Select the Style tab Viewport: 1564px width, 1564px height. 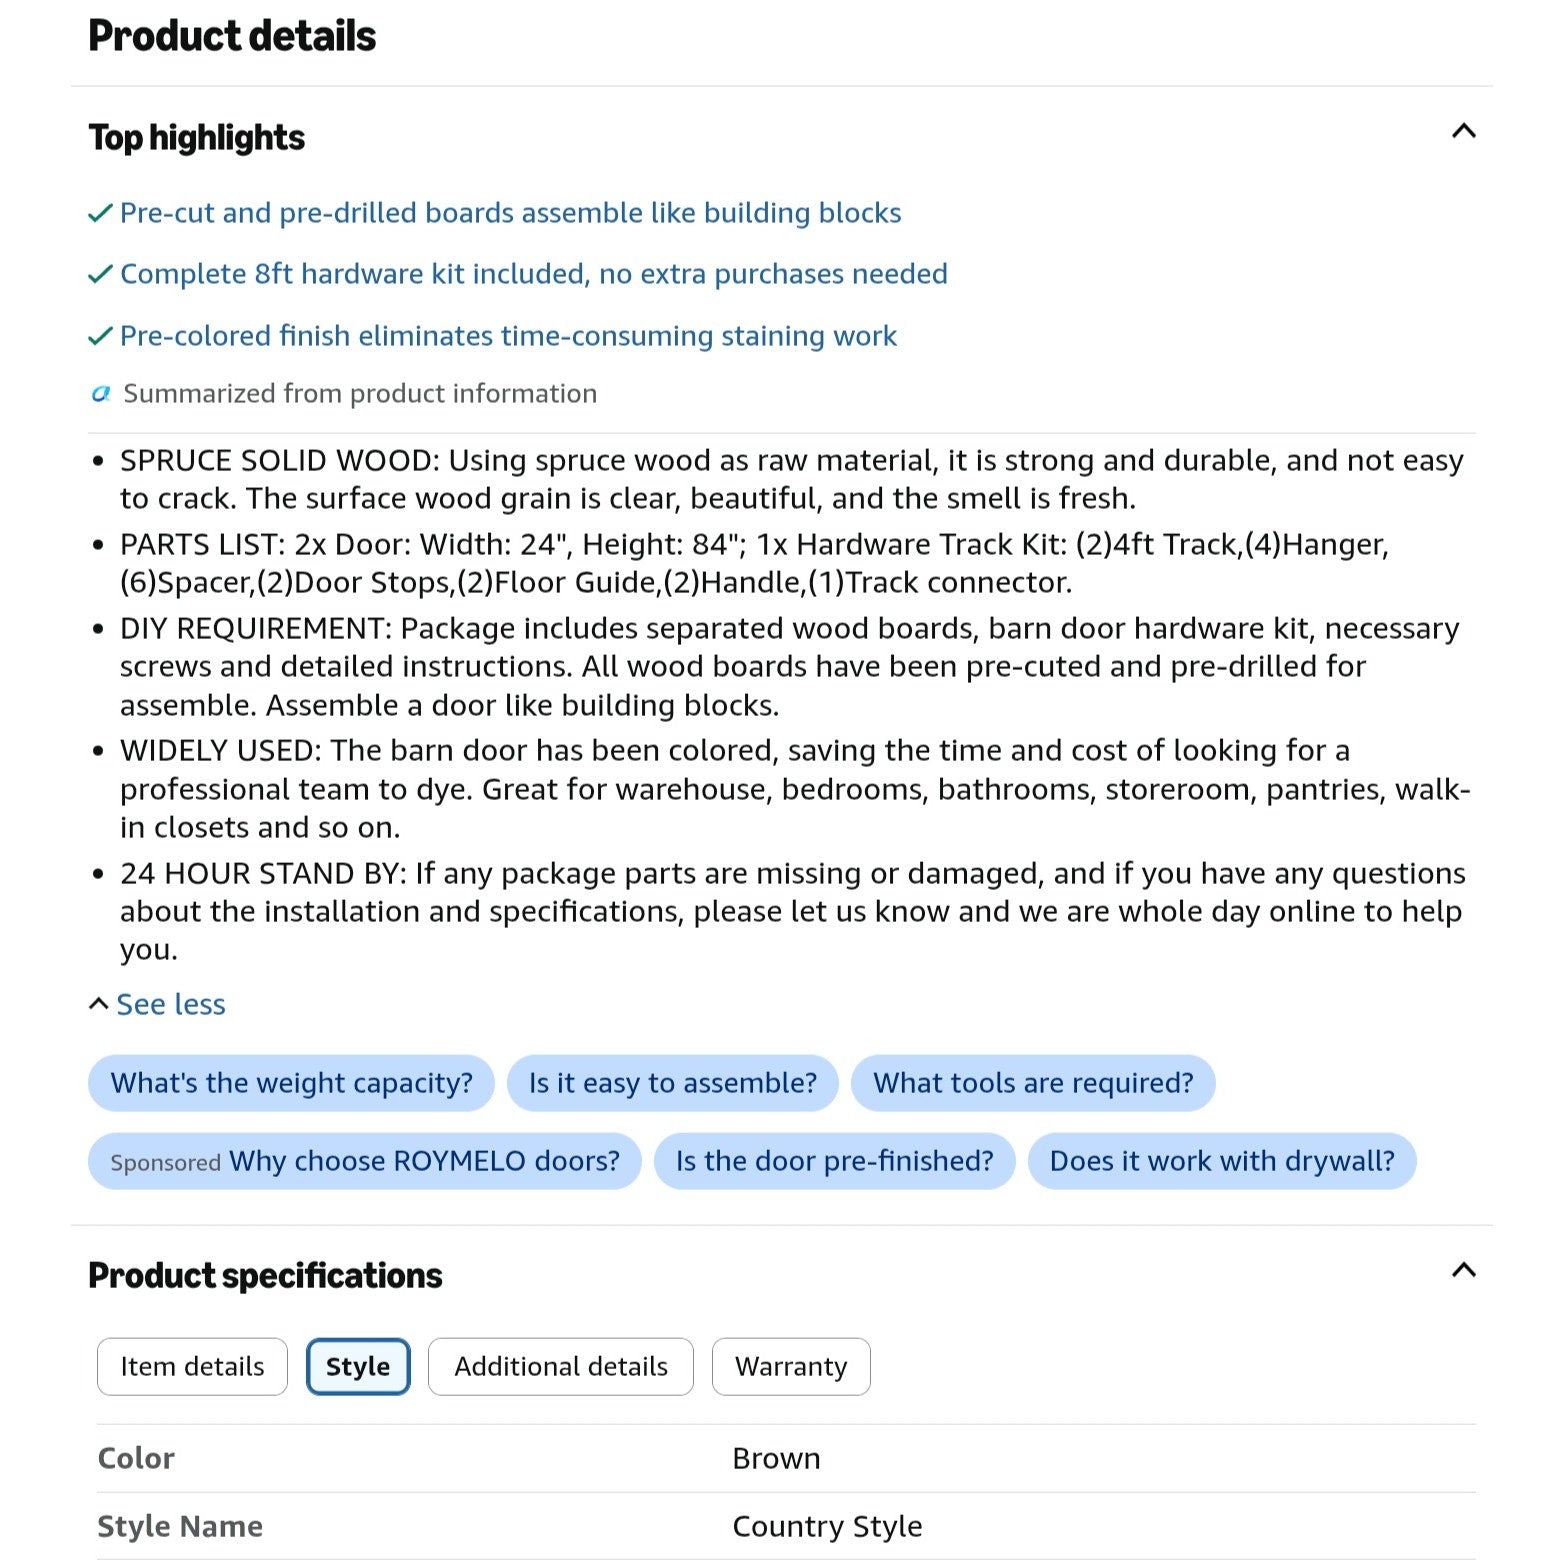(358, 1366)
